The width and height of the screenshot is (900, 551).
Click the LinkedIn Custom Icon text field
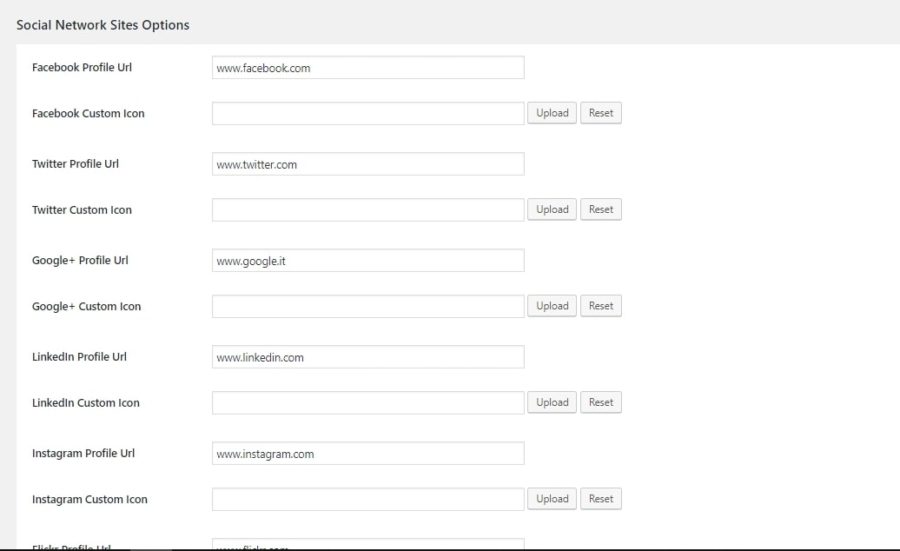coord(368,402)
